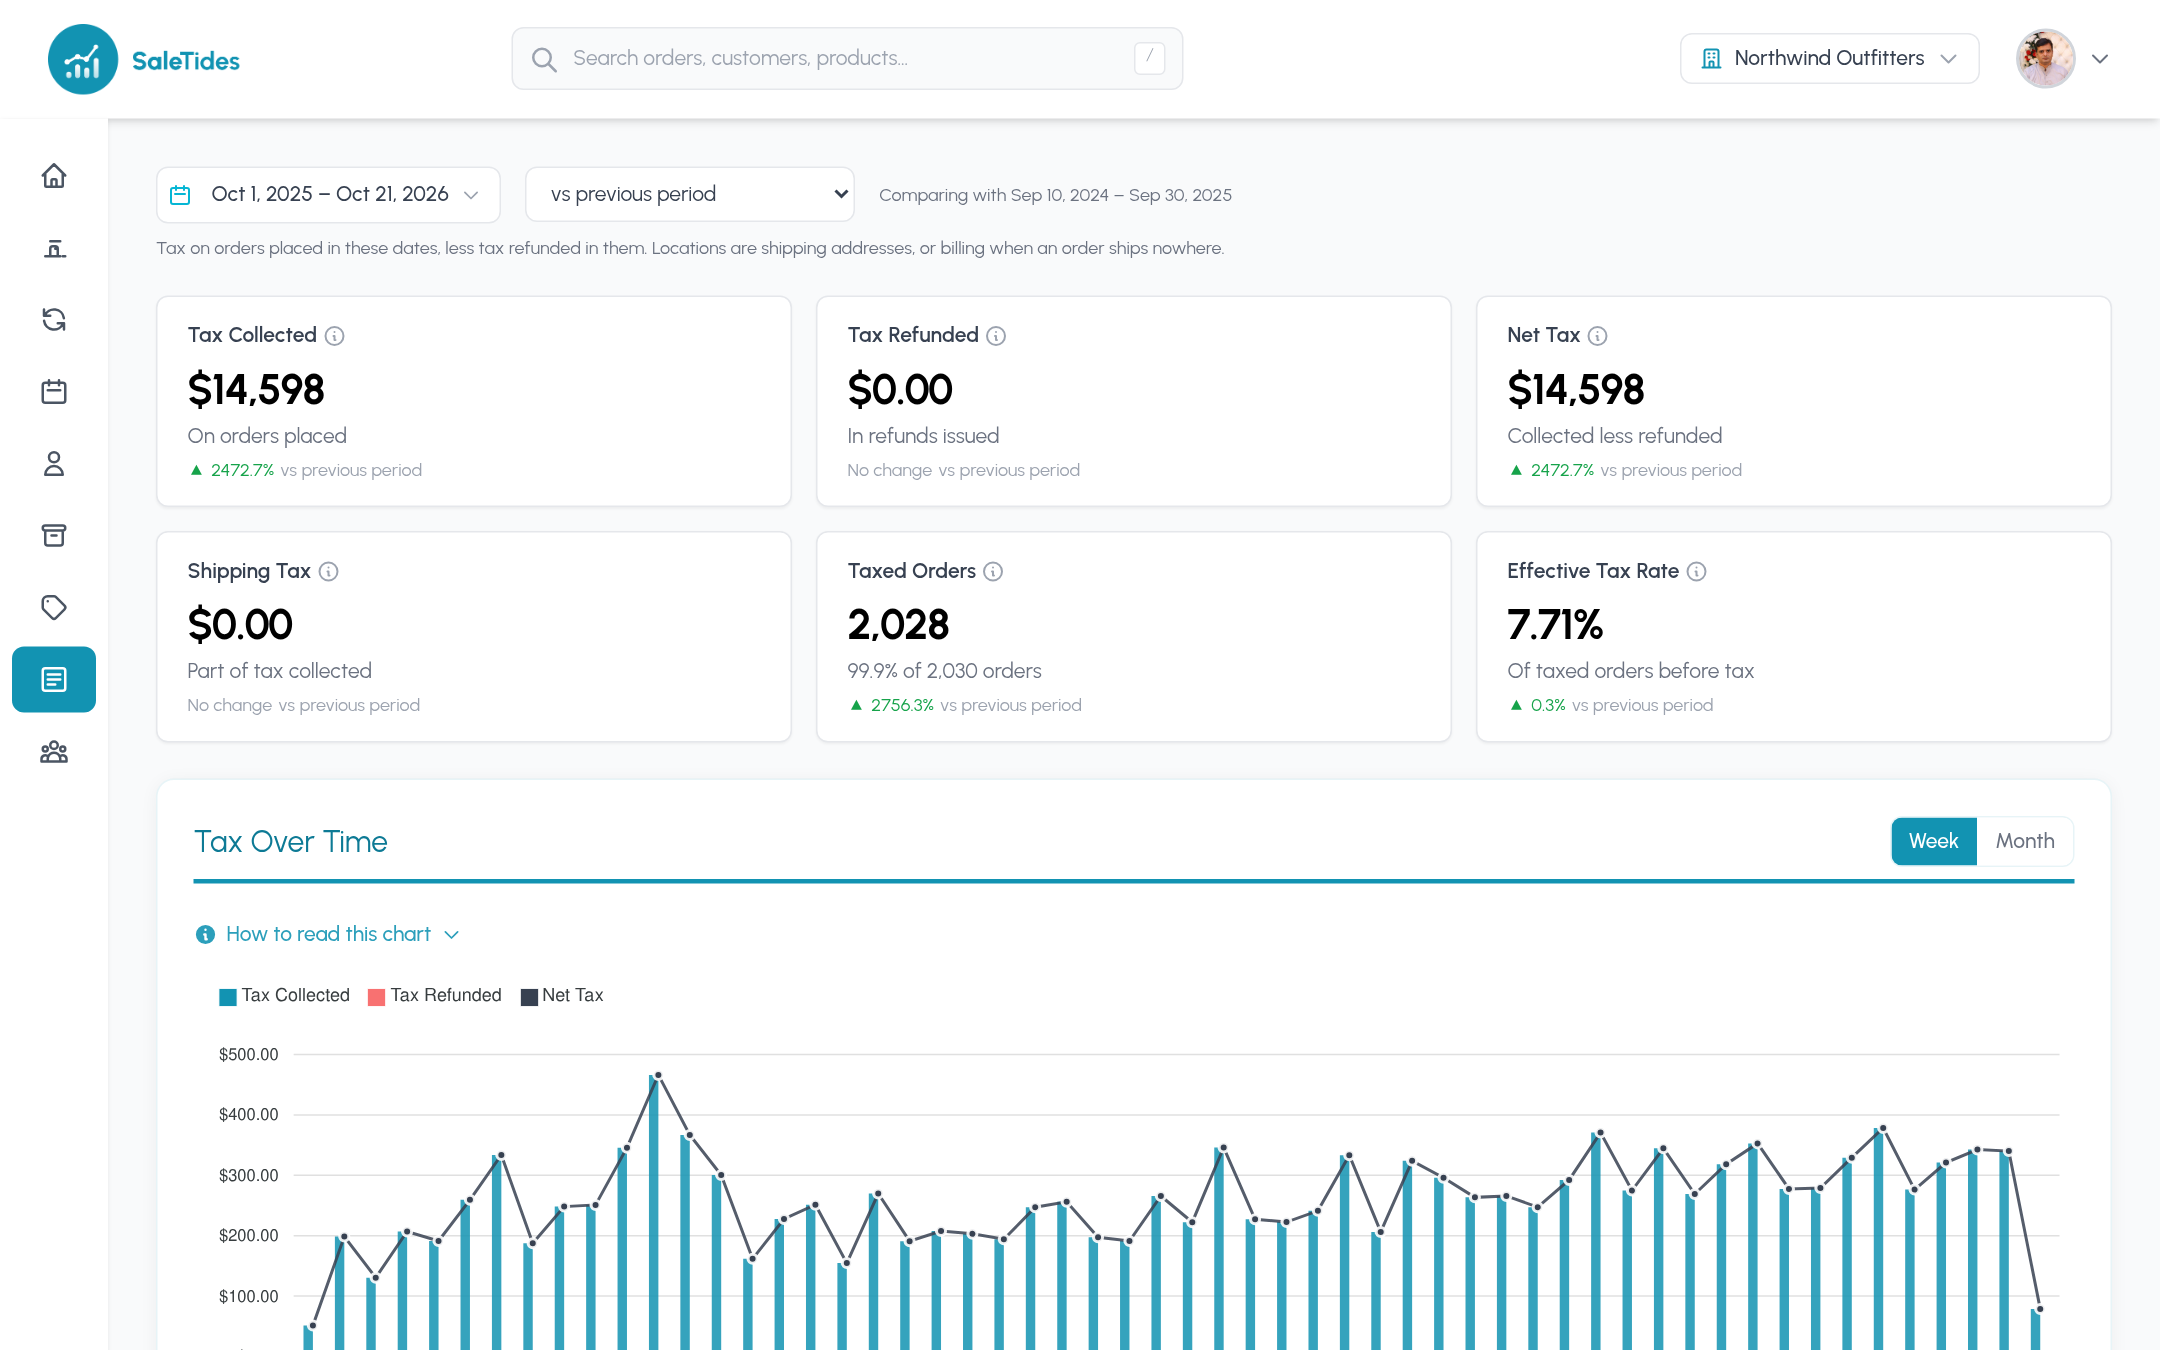Open the team group icon in sidebar
This screenshot has height=1350, width=2160.
(54, 752)
